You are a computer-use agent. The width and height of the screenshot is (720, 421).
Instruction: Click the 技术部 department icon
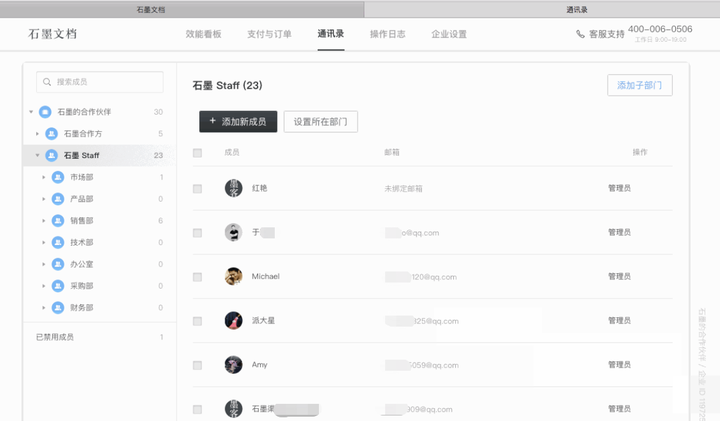pyautogui.click(x=58, y=242)
